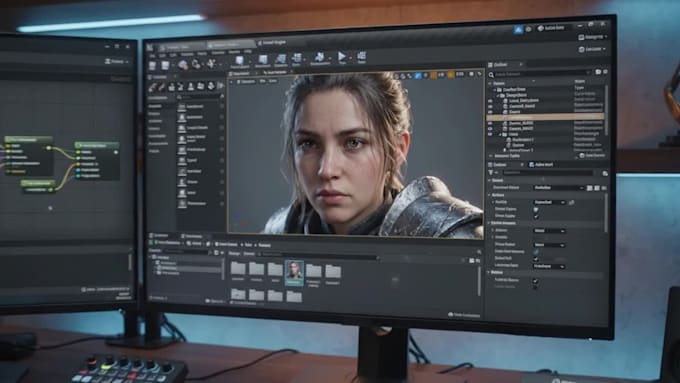Select the highlighted folder in Content Browser tree
680x383 pixels.
tap(189, 269)
